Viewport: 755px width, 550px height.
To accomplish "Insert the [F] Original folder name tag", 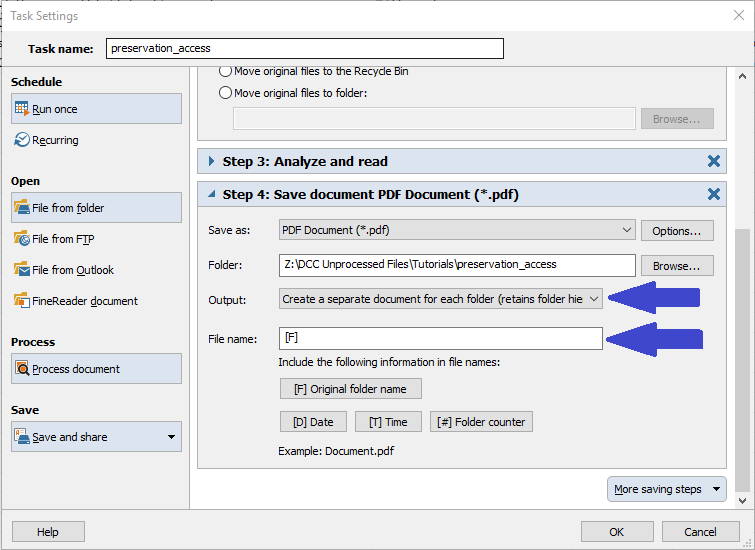I will coord(350,388).
